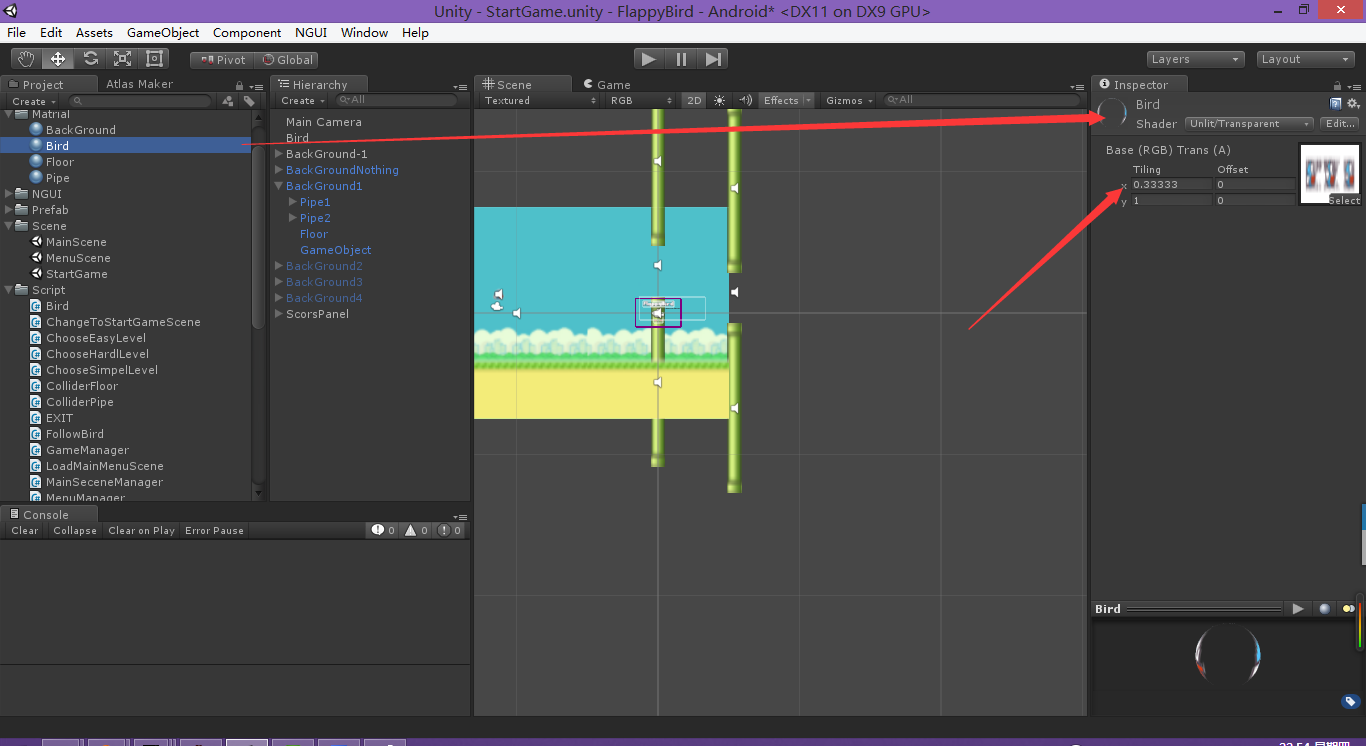The image size is (1366, 746).
Task: Click the Tiling x field 0.33333
Action: tap(1171, 184)
